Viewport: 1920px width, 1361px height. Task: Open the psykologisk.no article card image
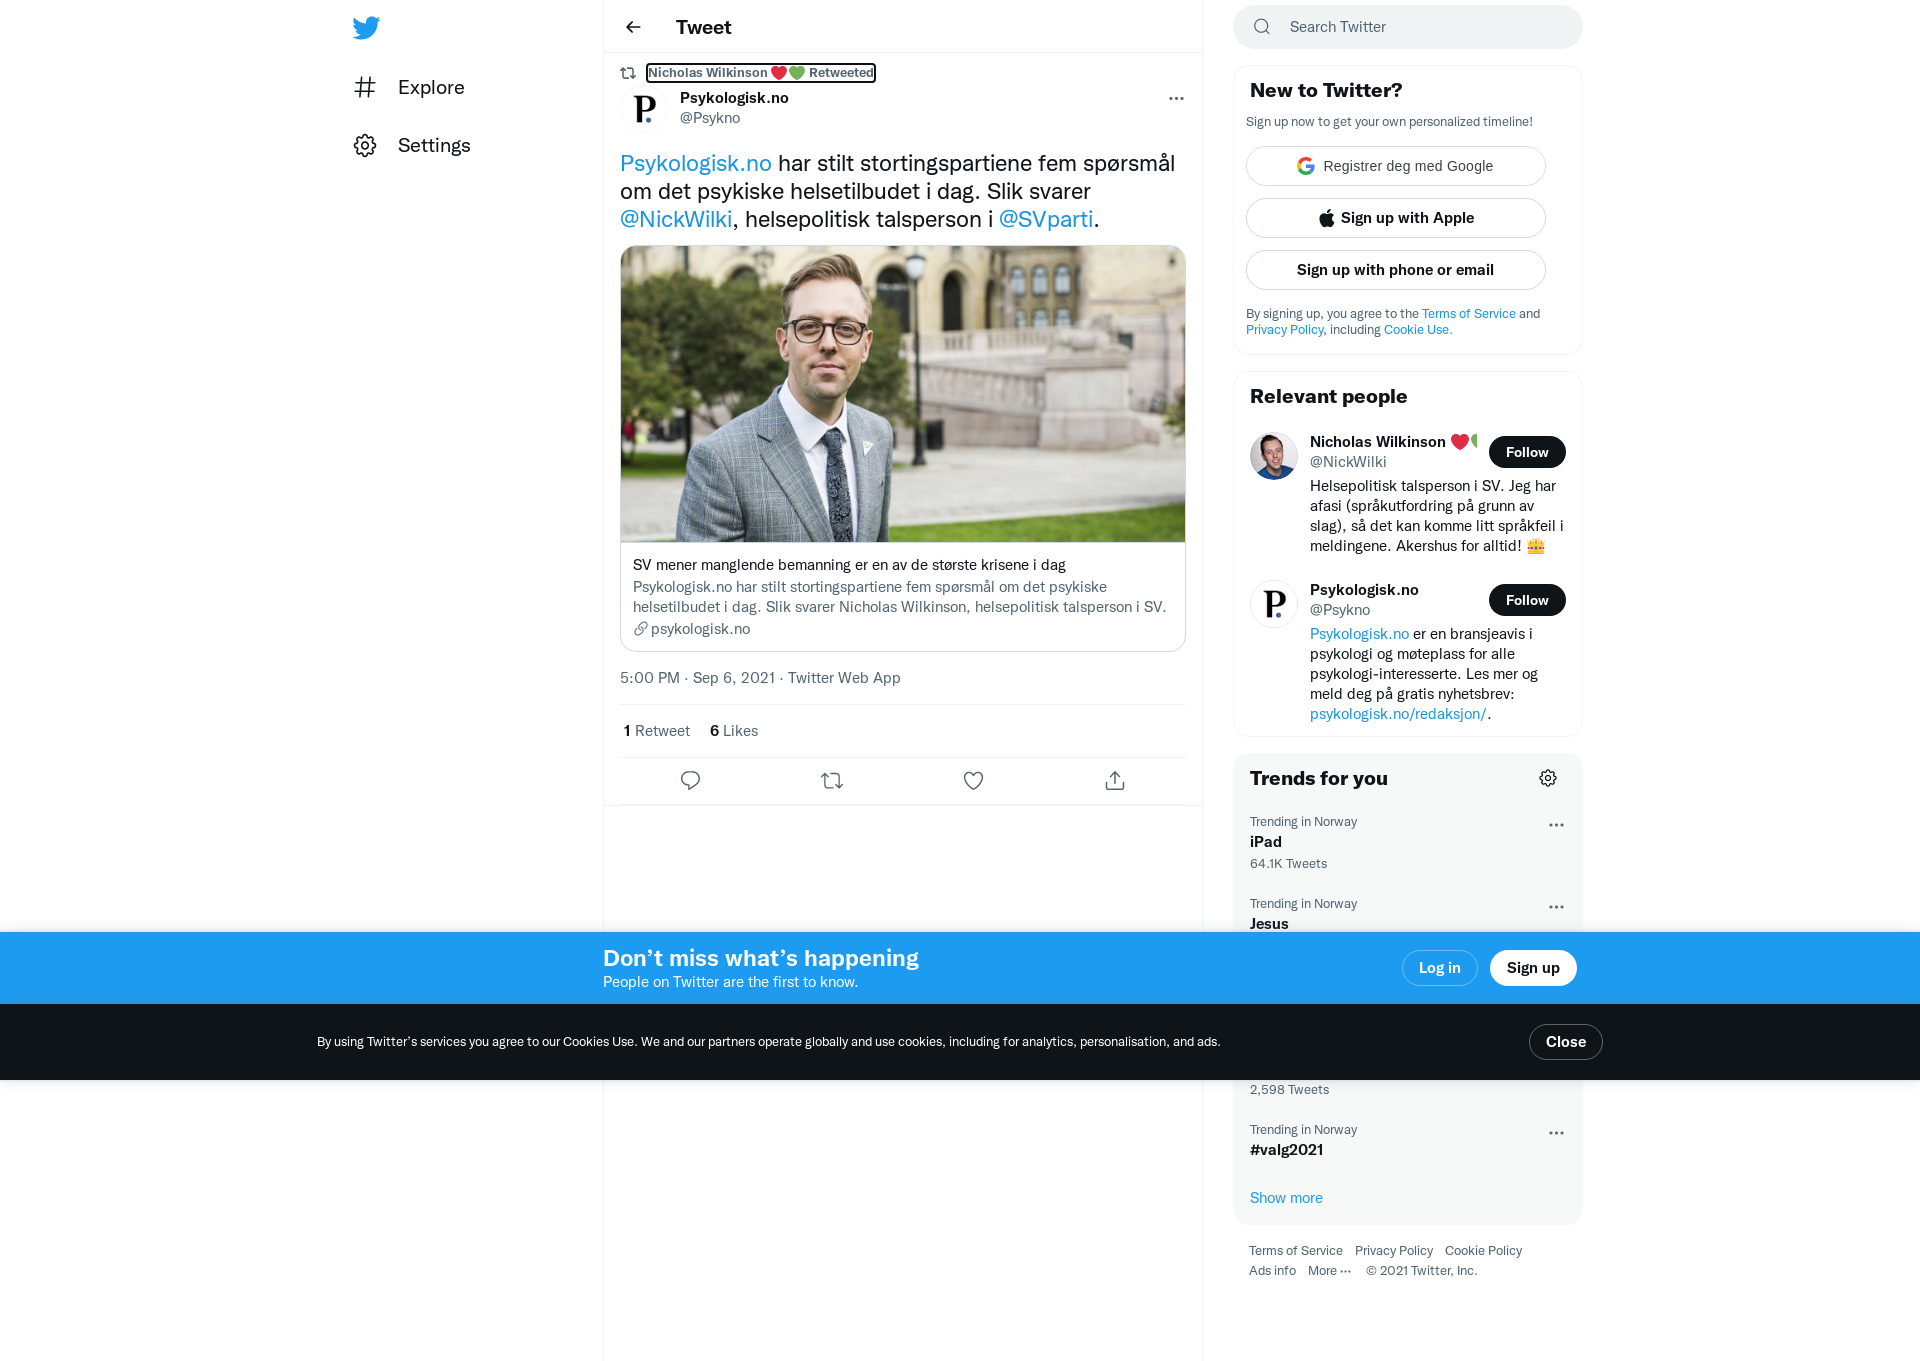pyautogui.click(x=903, y=394)
